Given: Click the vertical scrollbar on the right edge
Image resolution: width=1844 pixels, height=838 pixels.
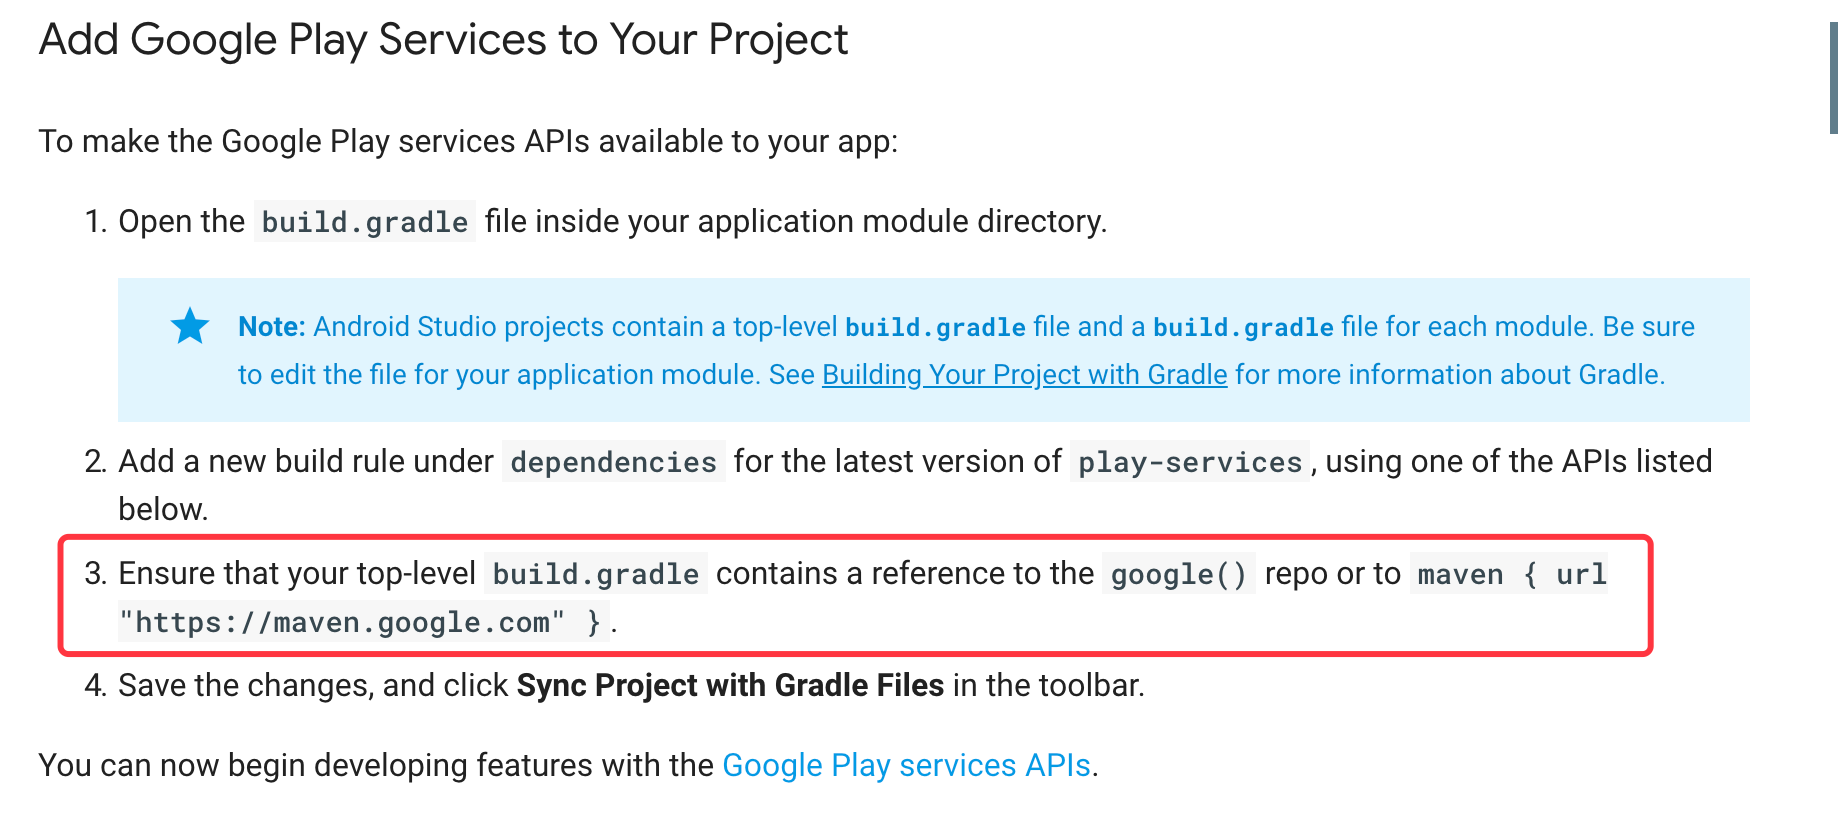Looking at the screenshot, I should click(1834, 78).
